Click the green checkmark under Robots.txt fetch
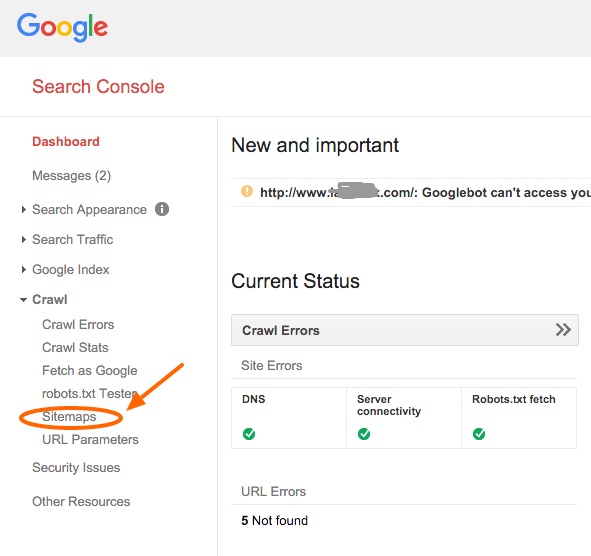The width and height of the screenshot is (591, 556). [479, 434]
